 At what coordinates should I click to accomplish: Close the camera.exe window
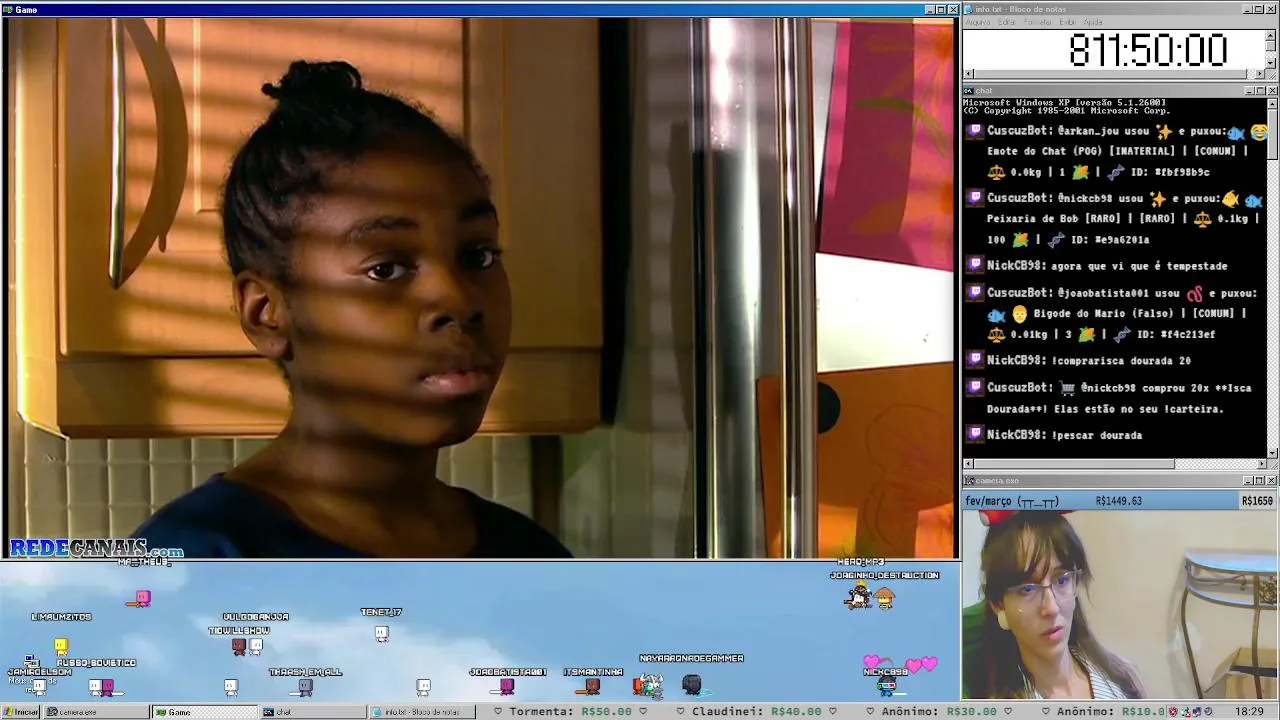(x=1272, y=481)
